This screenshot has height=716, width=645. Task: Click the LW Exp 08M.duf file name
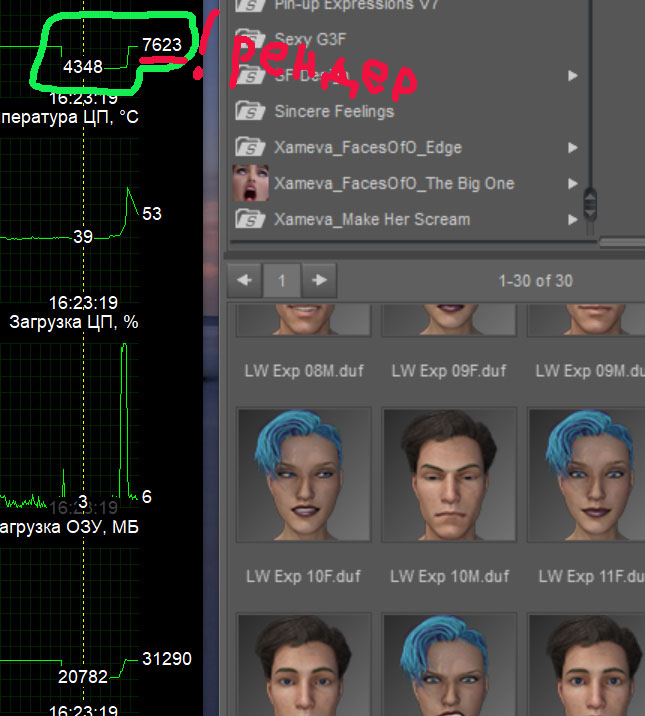click(x=304, y=371)
